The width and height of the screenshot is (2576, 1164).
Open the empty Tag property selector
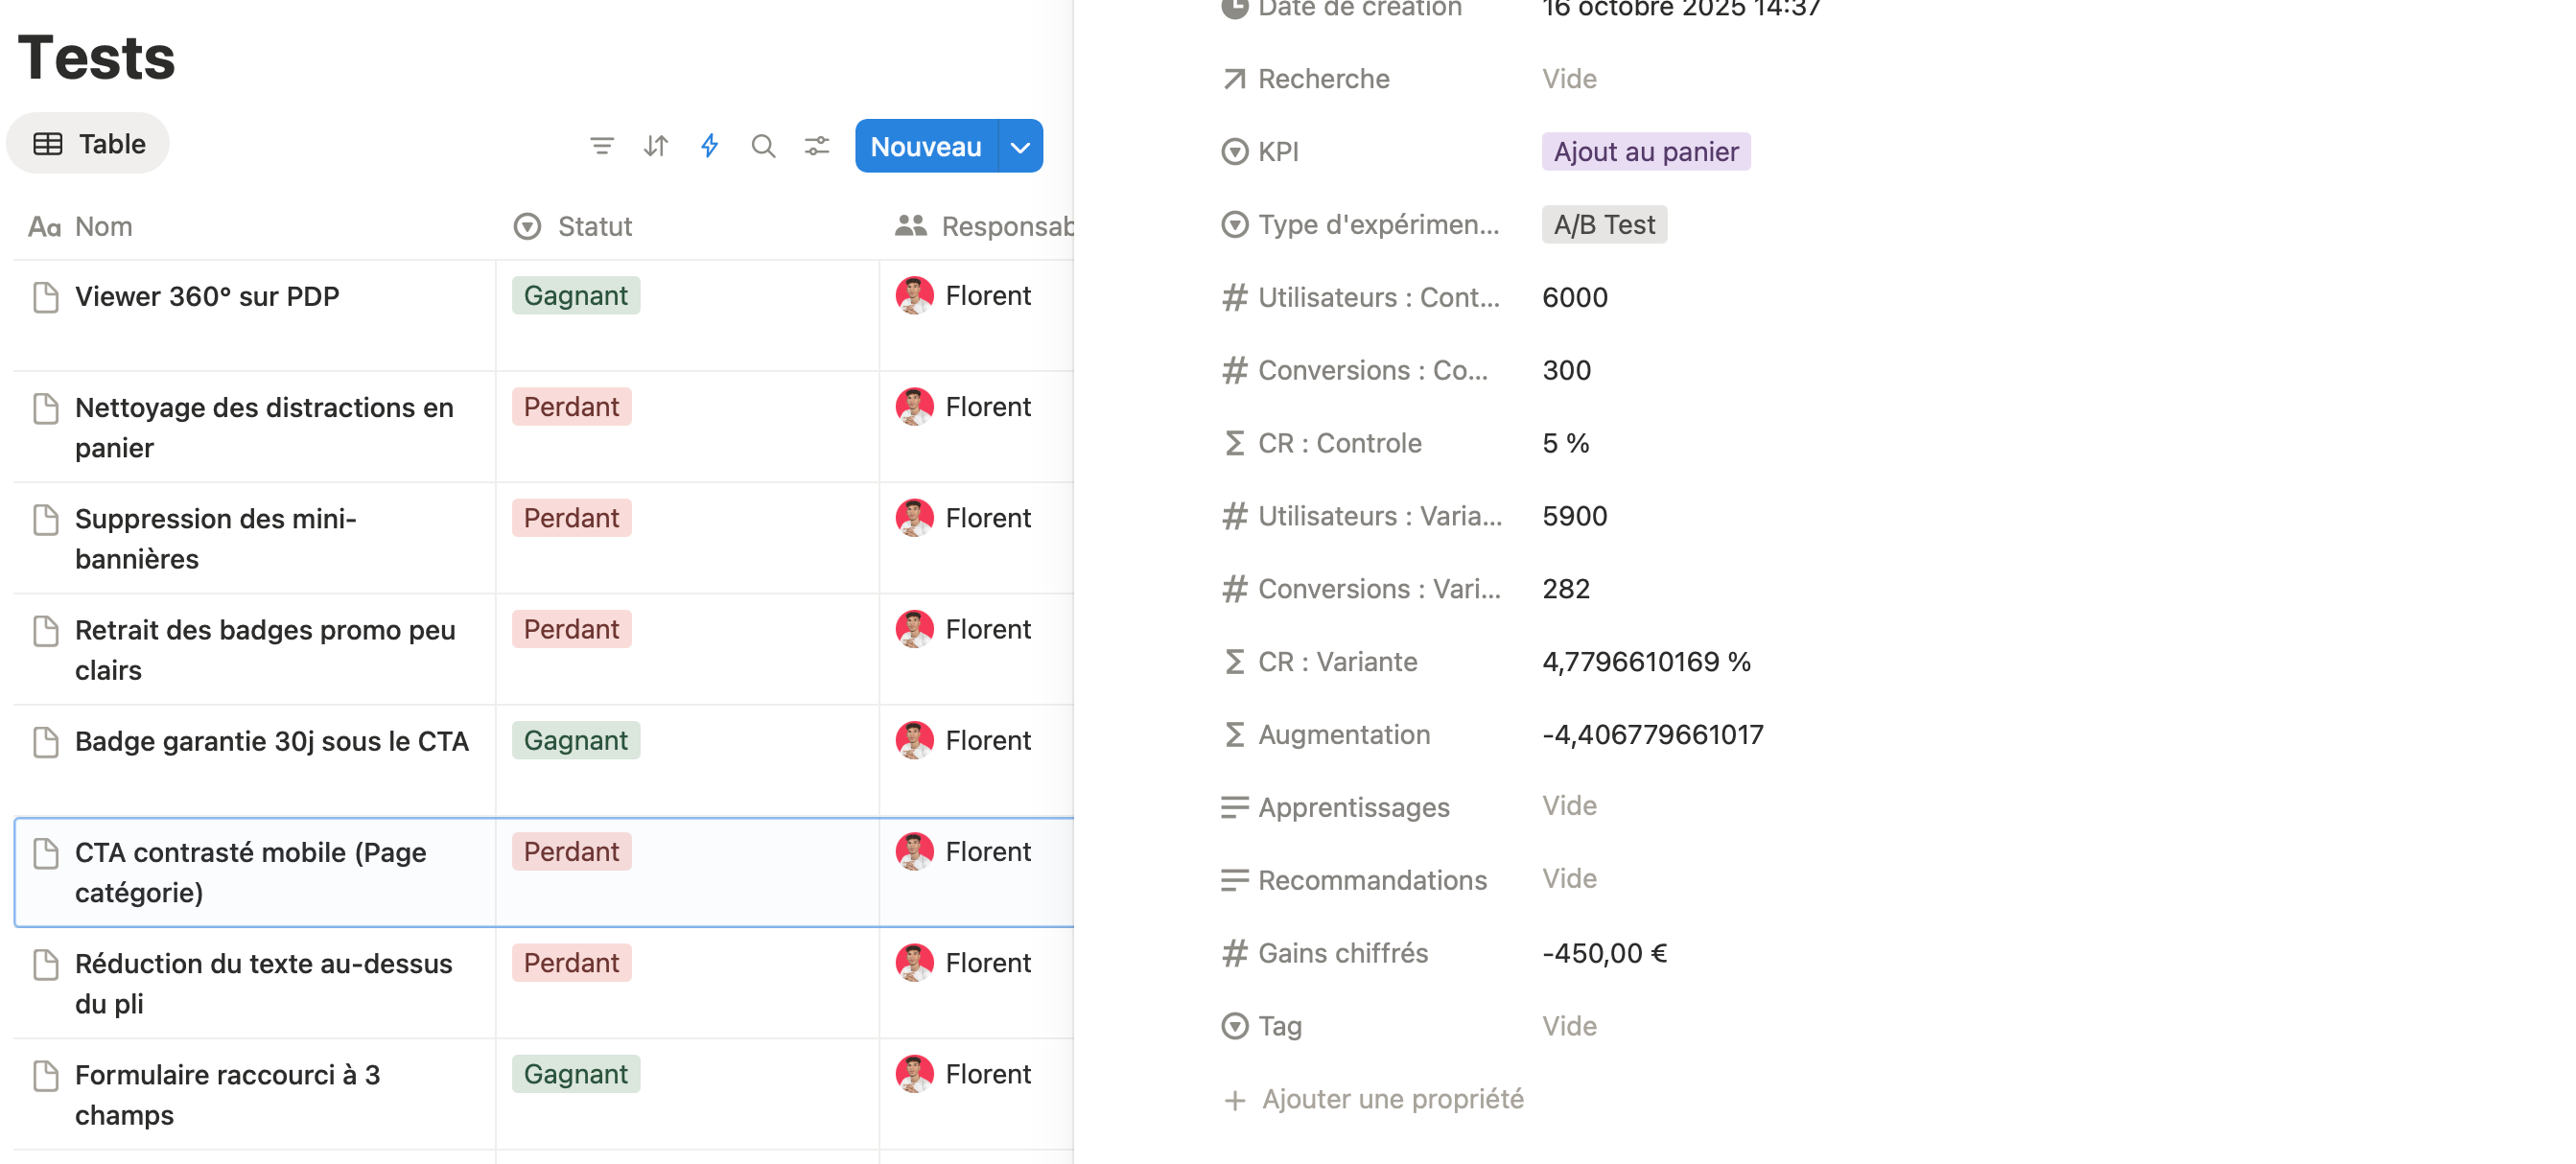pyautogui.click(x=1569, y=1026)
